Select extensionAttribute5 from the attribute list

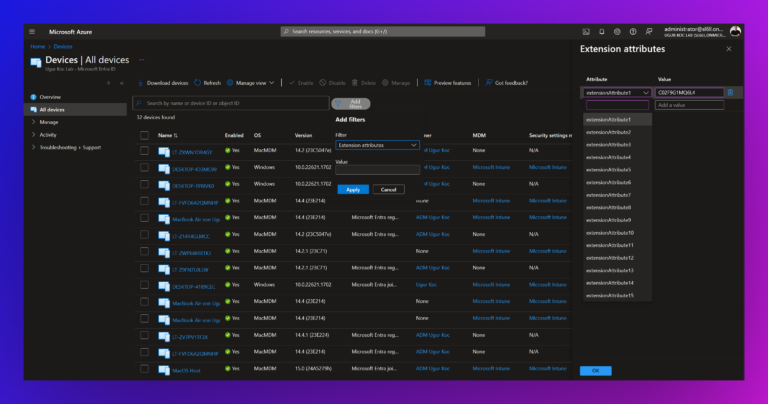[x=608, y=169]
